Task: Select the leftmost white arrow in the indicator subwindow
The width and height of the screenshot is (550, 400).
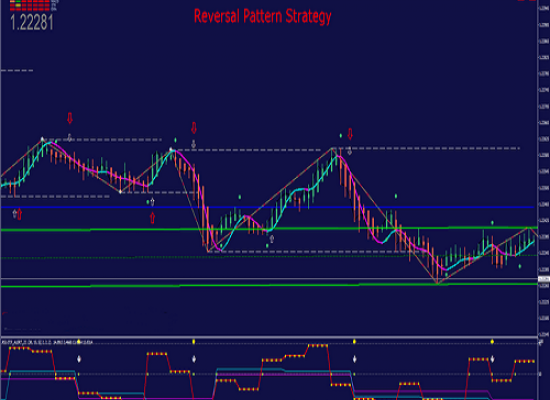Action: 79,359
